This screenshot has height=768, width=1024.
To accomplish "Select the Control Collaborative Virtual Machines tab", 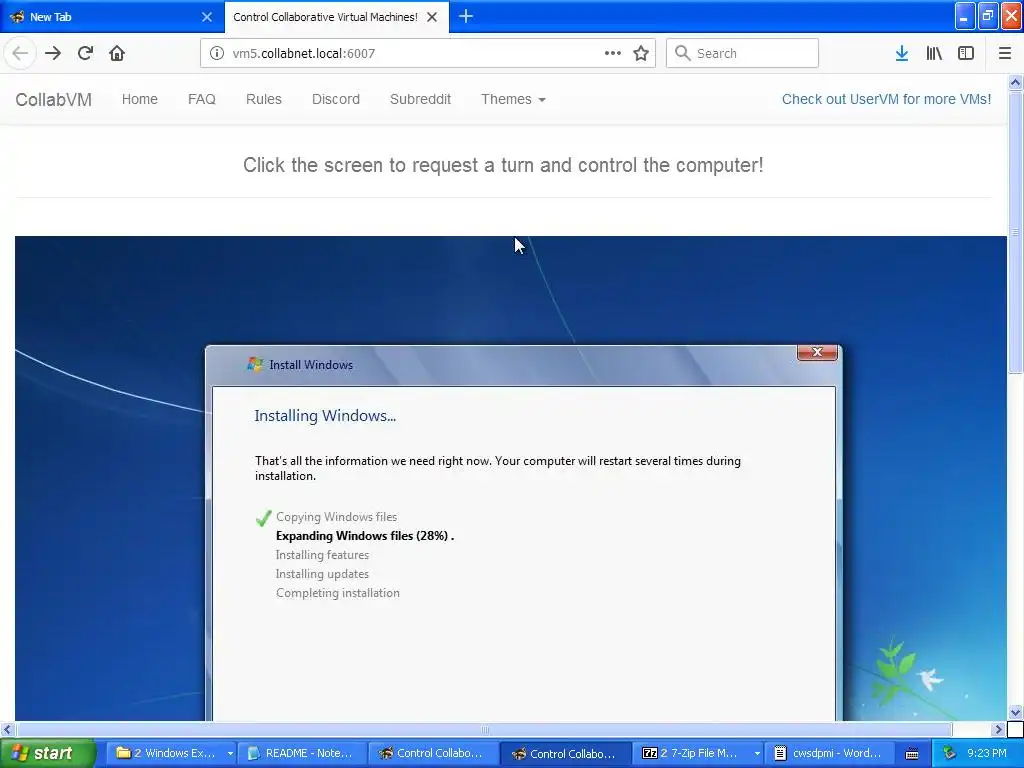I will pos(337,17).
